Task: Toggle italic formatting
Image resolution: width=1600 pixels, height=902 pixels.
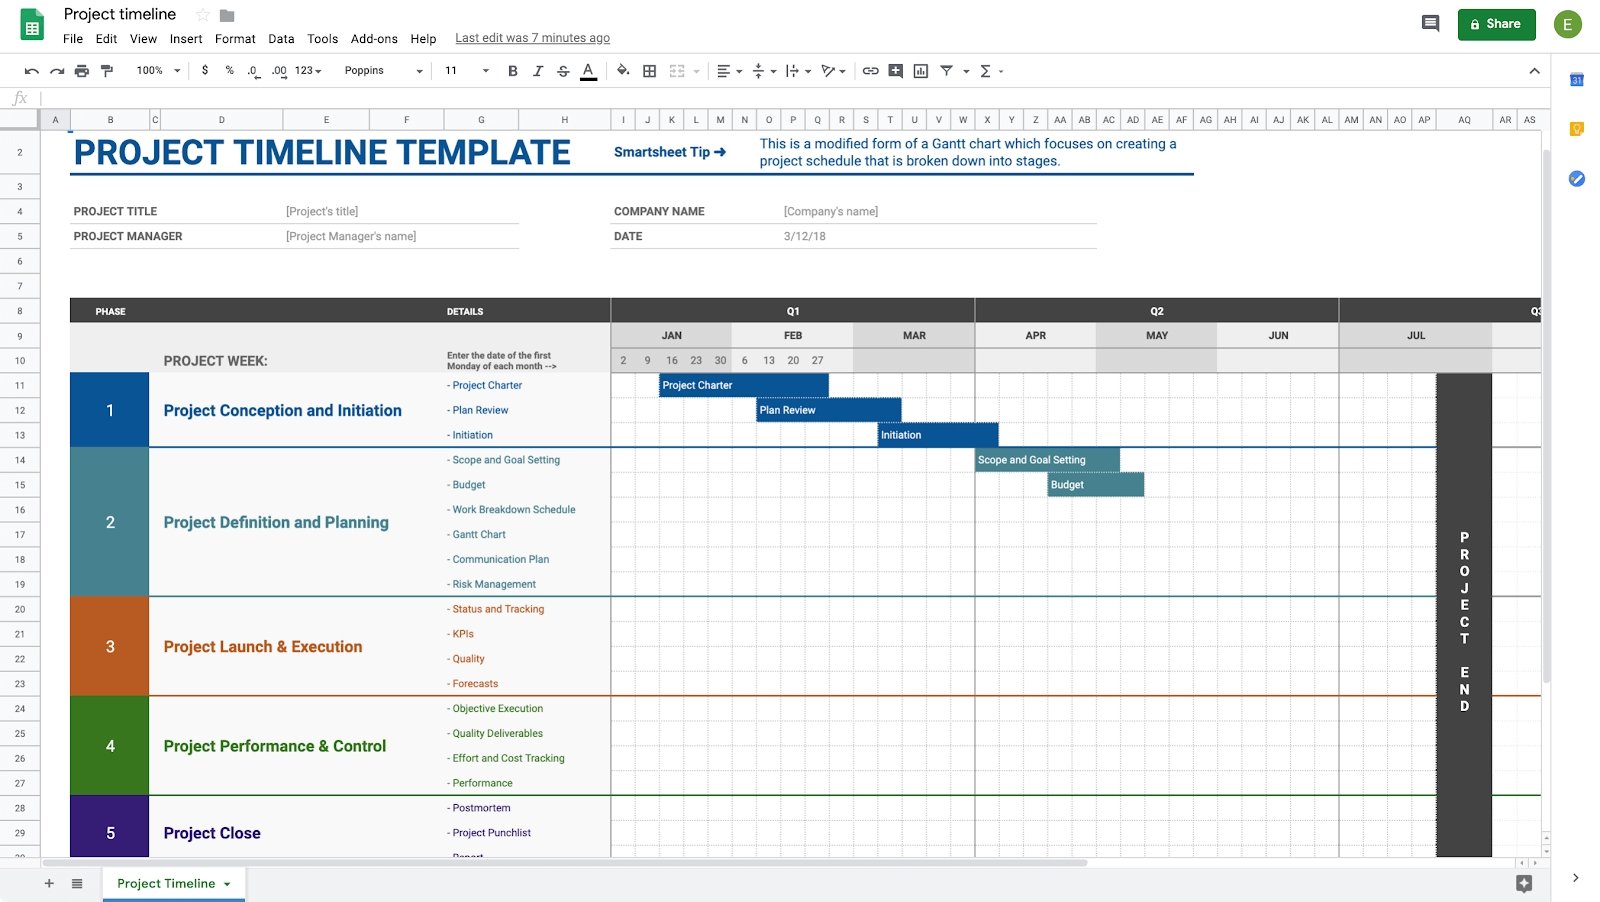Action: [538, 71]
